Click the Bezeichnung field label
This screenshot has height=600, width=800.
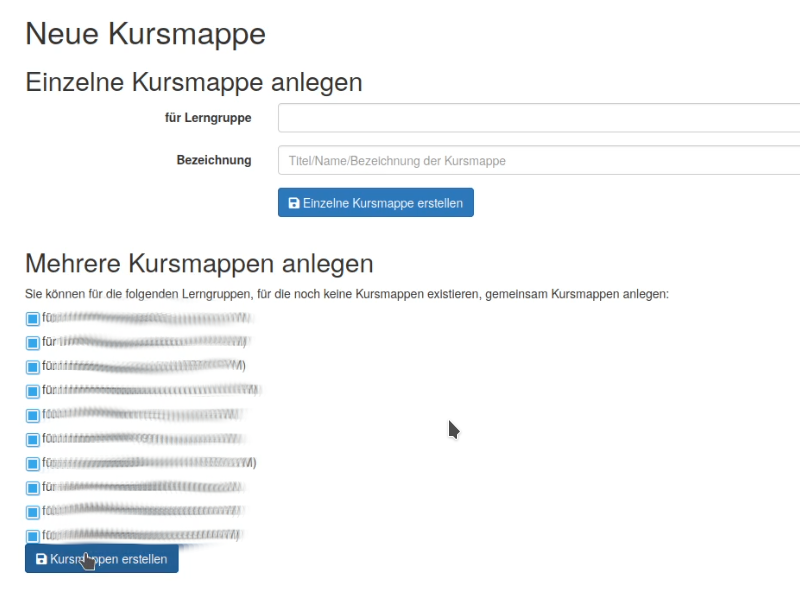213,160
